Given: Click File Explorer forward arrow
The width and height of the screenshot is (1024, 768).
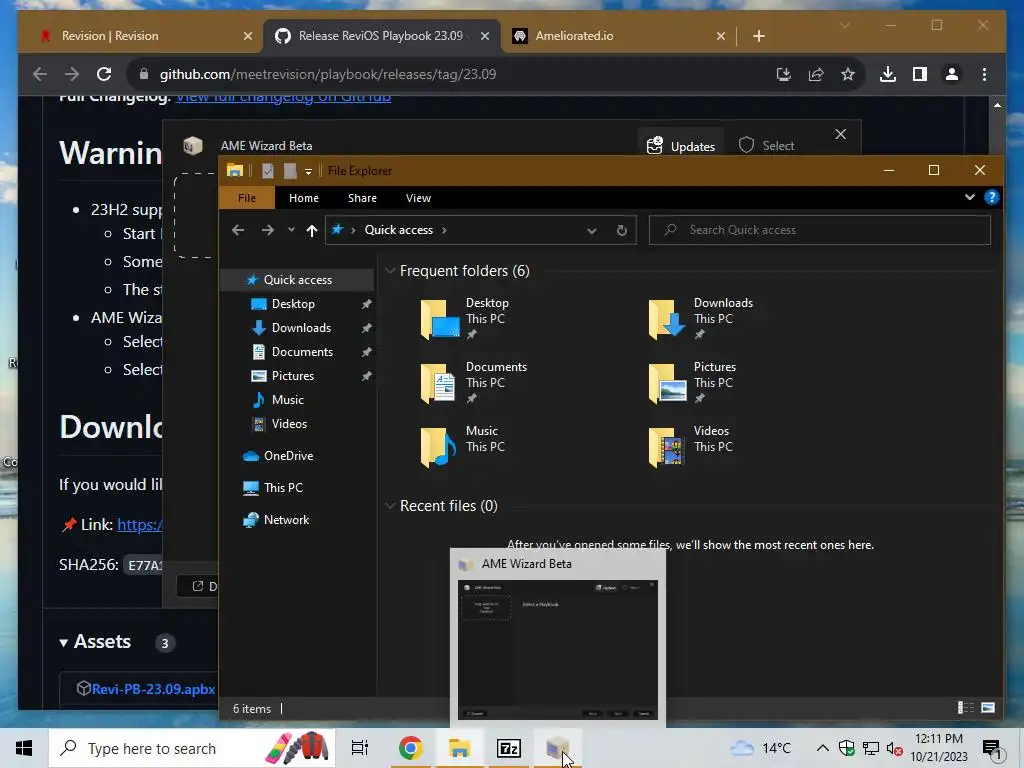Looking at the screenshot, I should tap(268, 230).
